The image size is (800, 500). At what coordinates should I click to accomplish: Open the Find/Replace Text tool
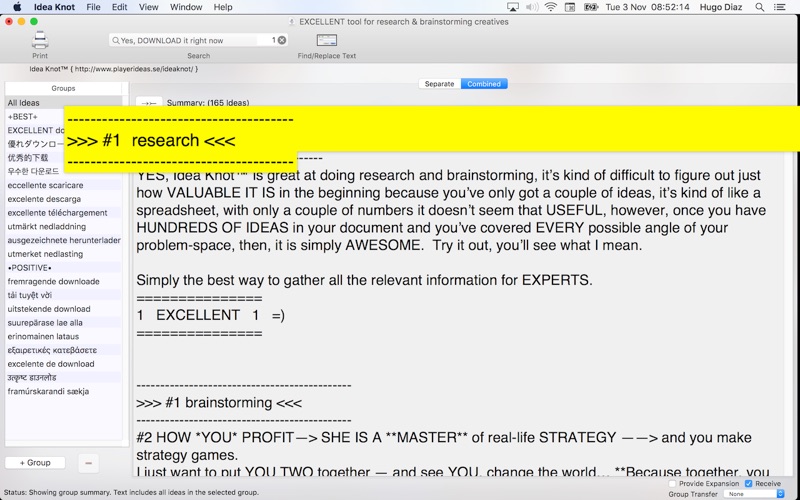click(x=327, y=40)
